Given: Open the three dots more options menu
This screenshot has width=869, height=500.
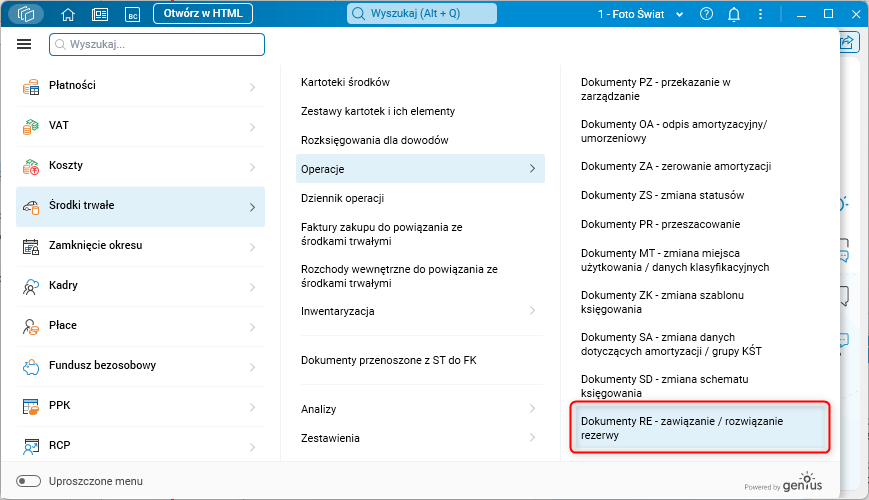Looking at the screenshot, I should tap(760, 14).
